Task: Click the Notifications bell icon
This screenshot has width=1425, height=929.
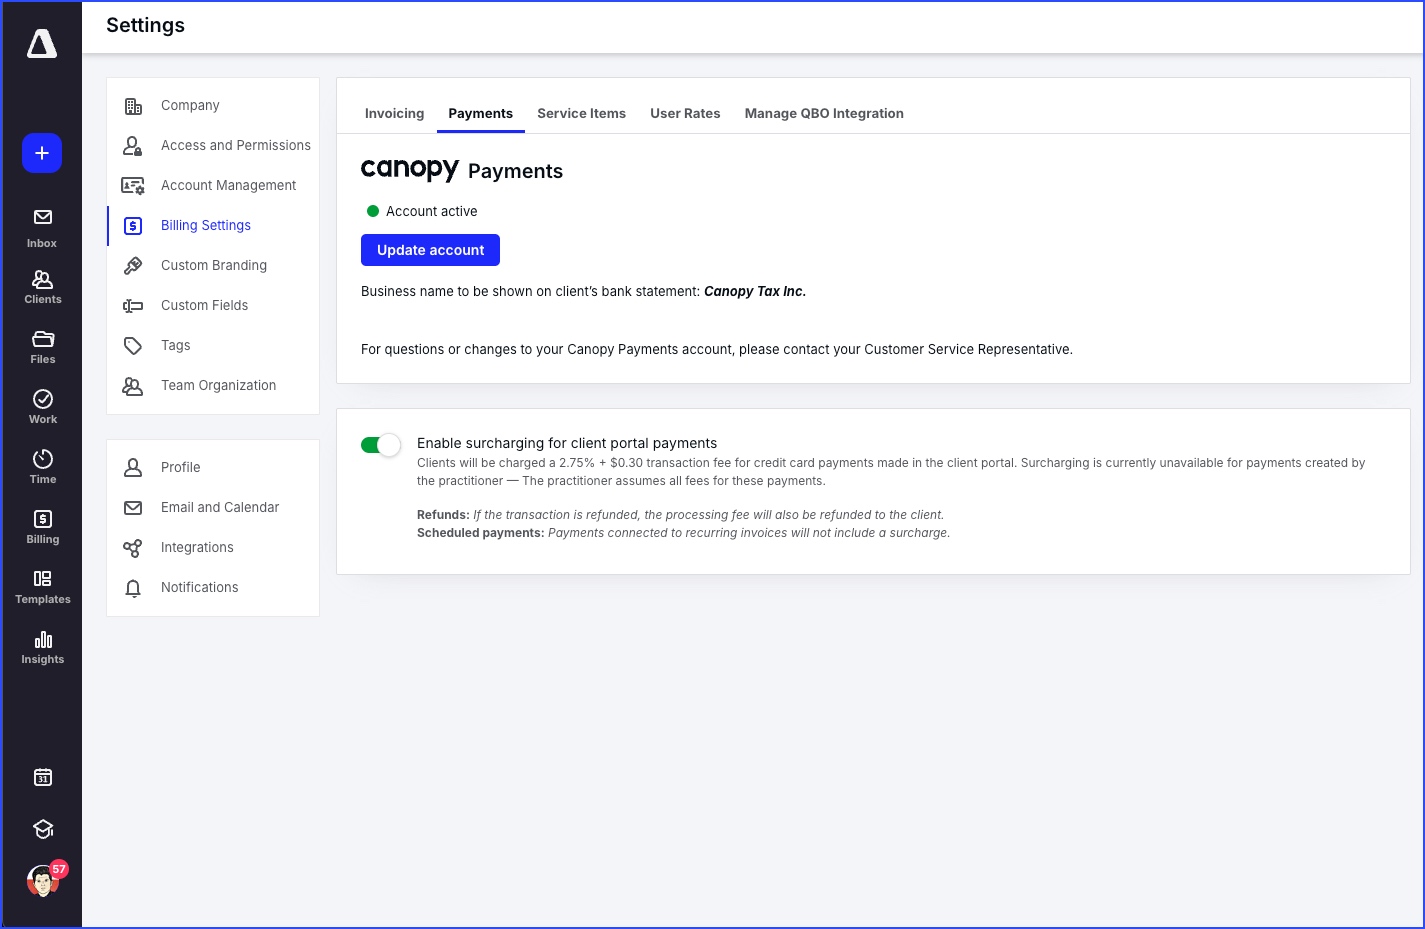Action: coord(133,588)
